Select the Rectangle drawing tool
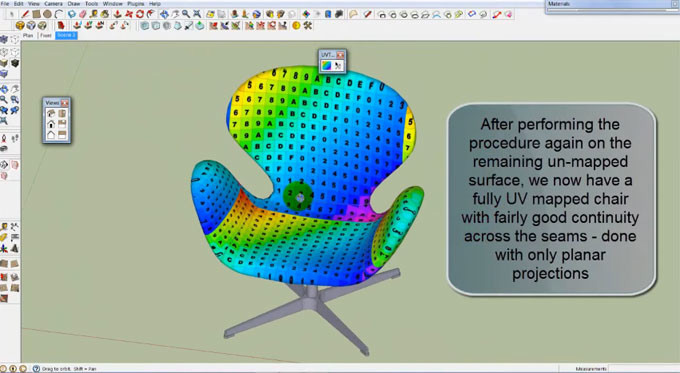 pos(36,14)
